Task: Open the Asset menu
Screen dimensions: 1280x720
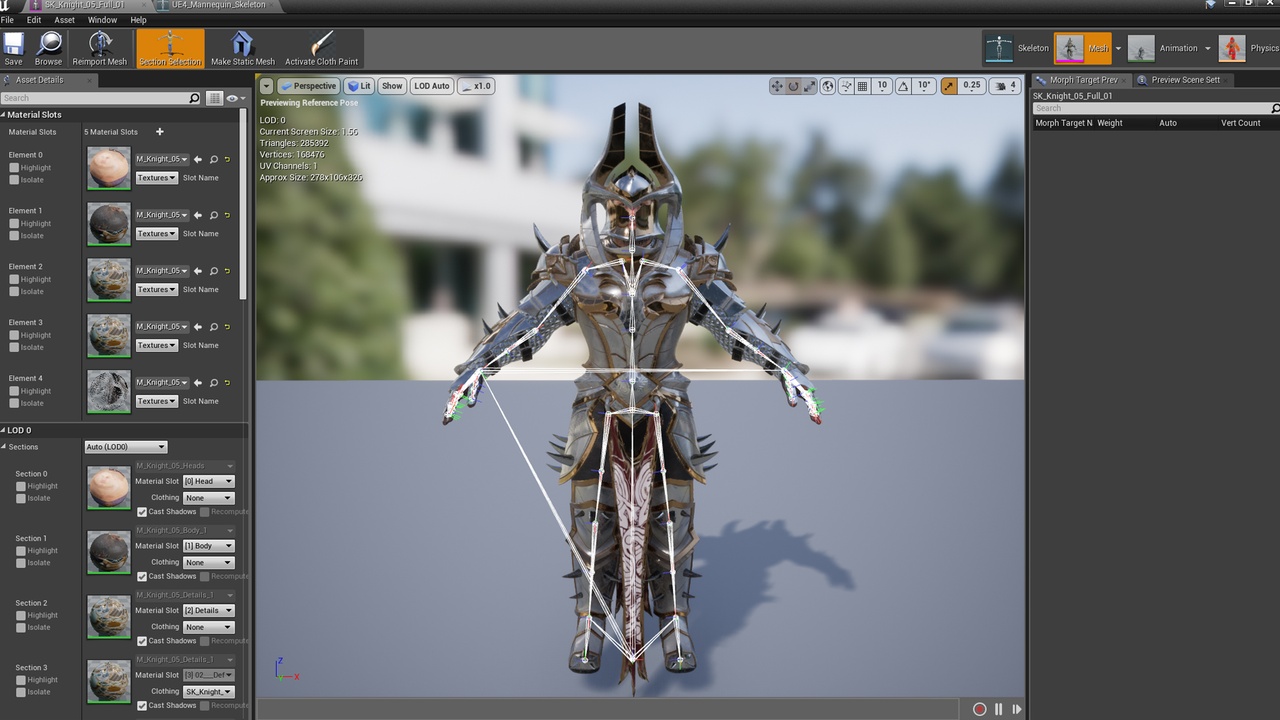Action: tap(64, 20)
